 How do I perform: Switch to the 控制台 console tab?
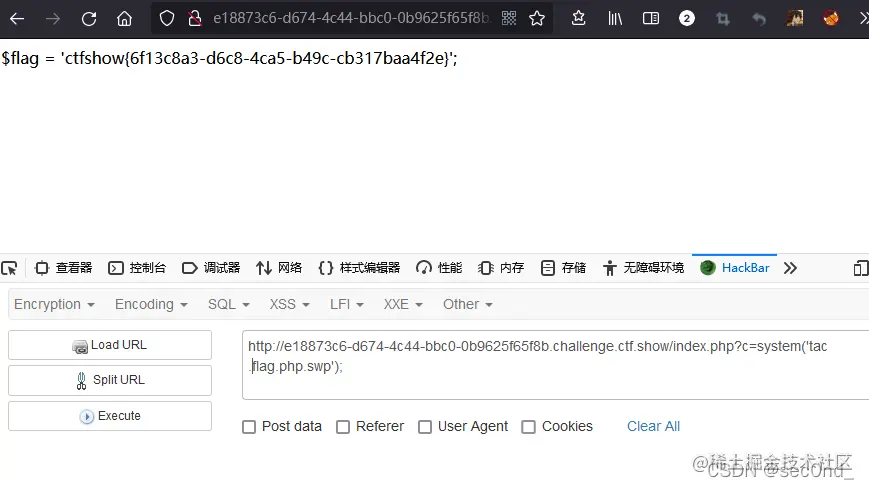137,268
